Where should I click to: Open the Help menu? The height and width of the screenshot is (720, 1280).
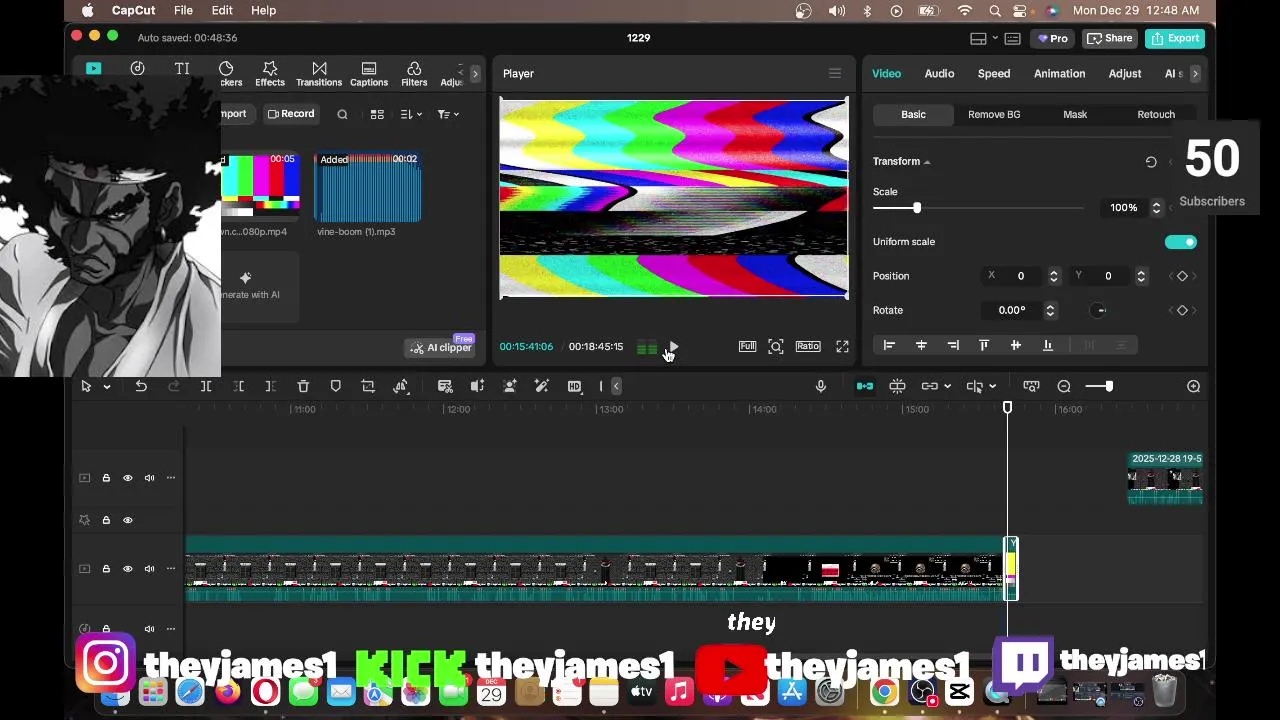[x=263, y=10]
